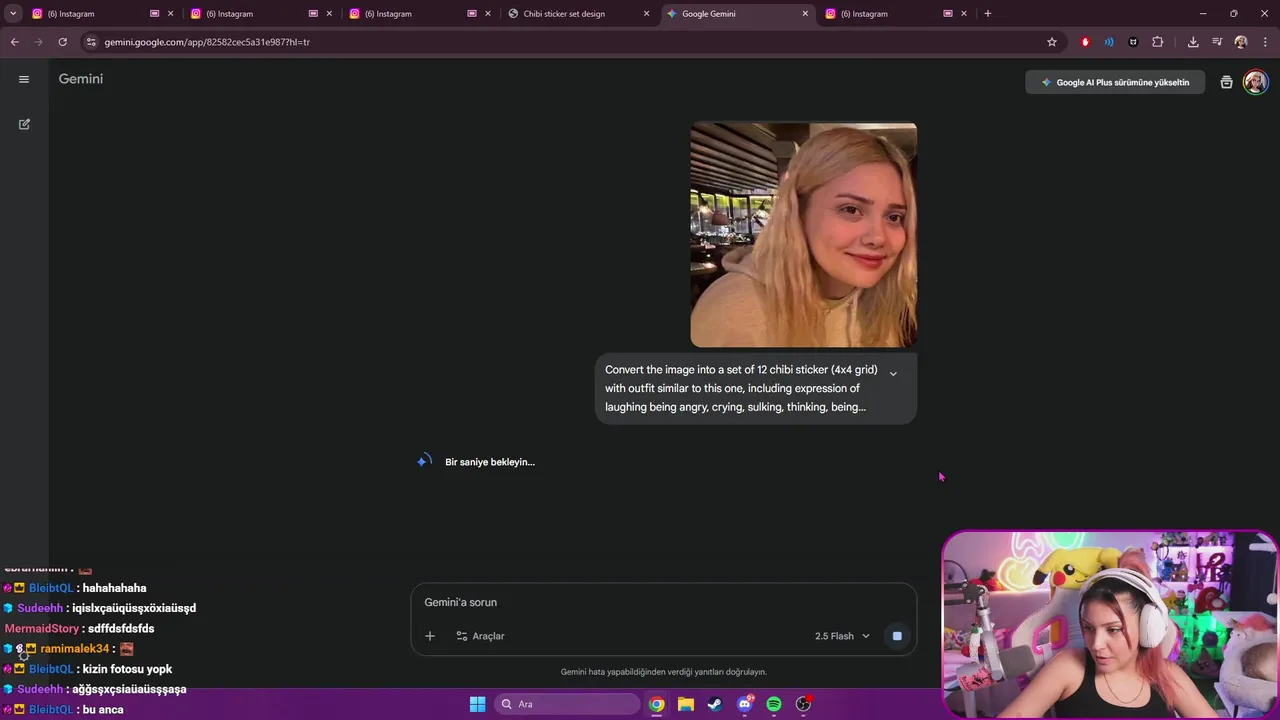
Task: Click chat message 'hahahahaha'
Action: 114,588
